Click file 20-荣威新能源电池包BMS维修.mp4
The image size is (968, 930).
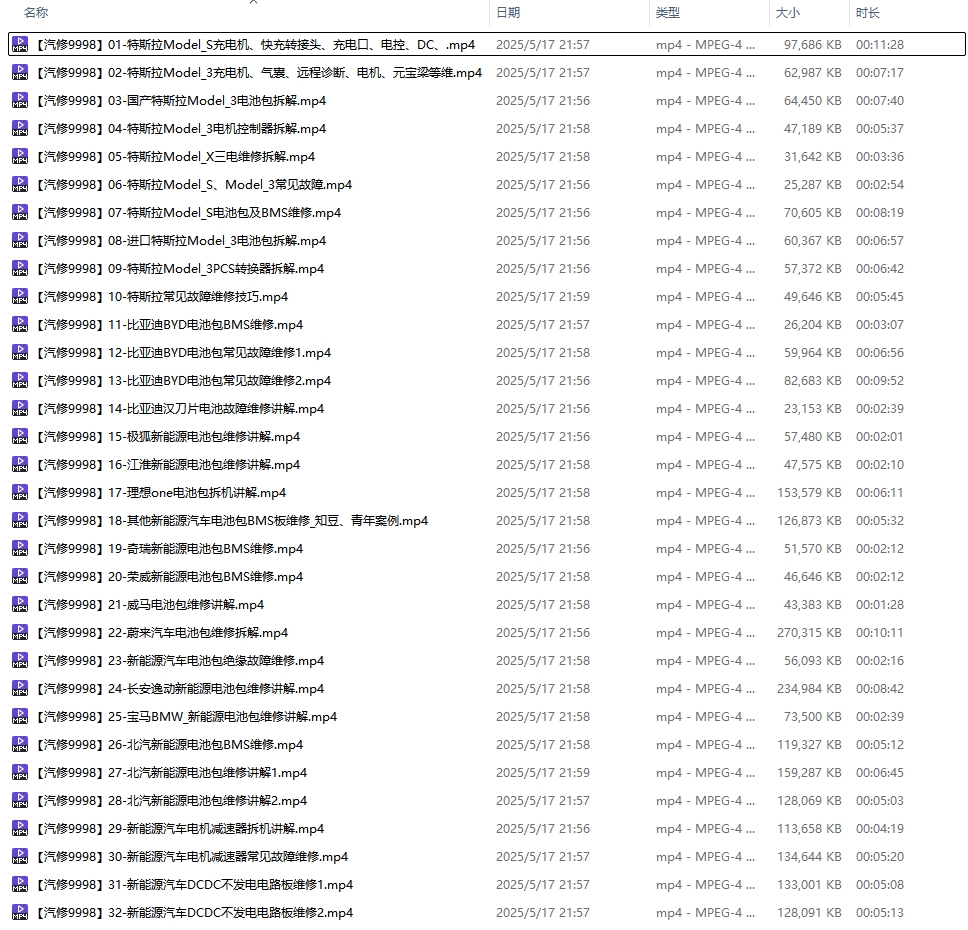[168, 577]
